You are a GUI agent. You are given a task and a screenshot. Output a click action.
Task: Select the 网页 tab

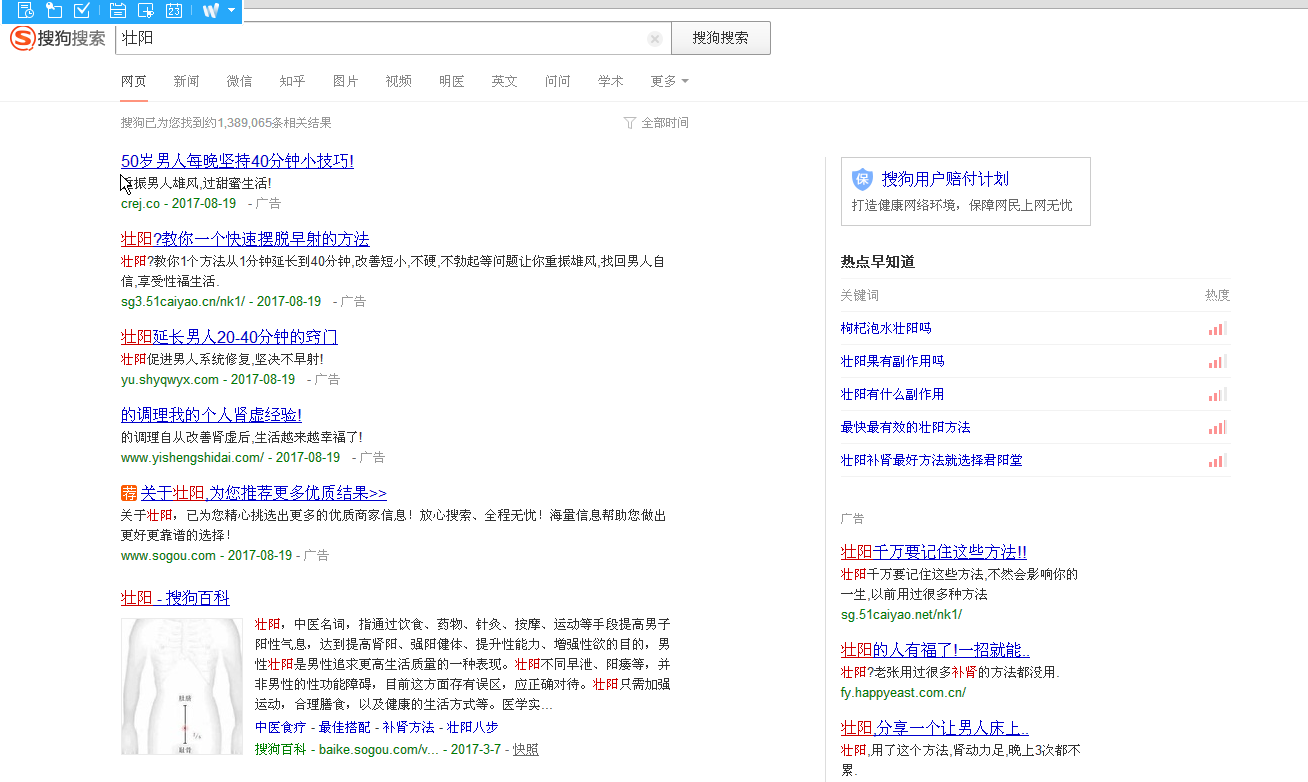coord(134,81)
